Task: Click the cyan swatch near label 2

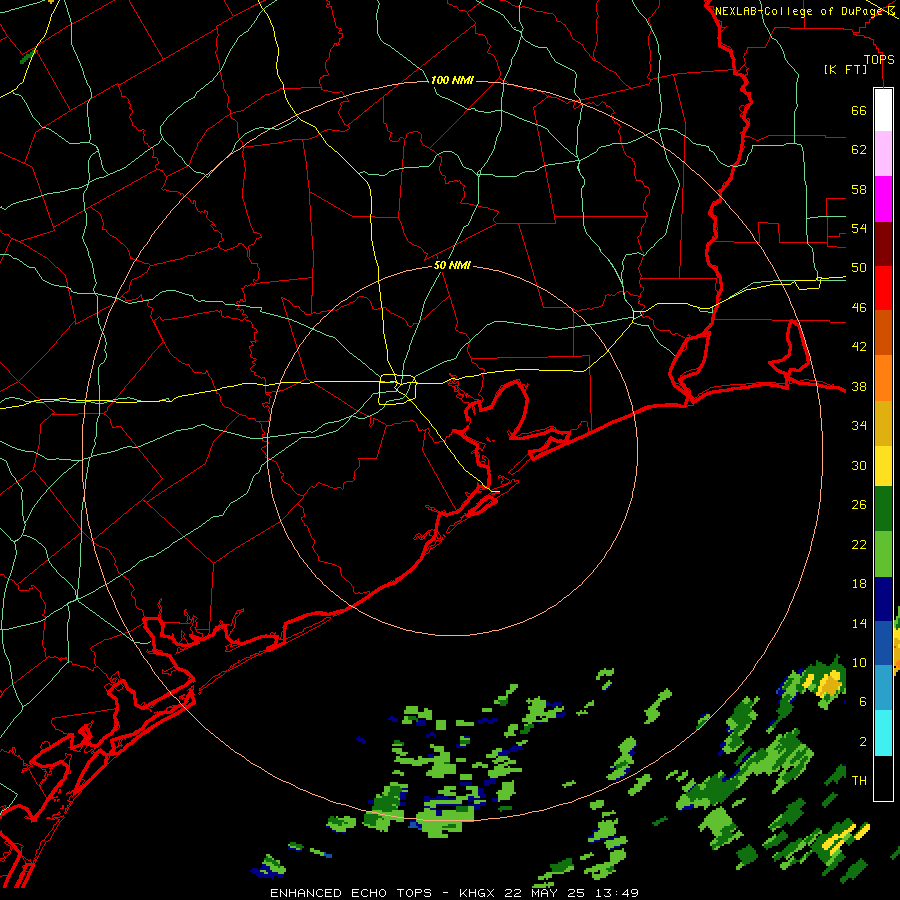Action: [883, 734]
